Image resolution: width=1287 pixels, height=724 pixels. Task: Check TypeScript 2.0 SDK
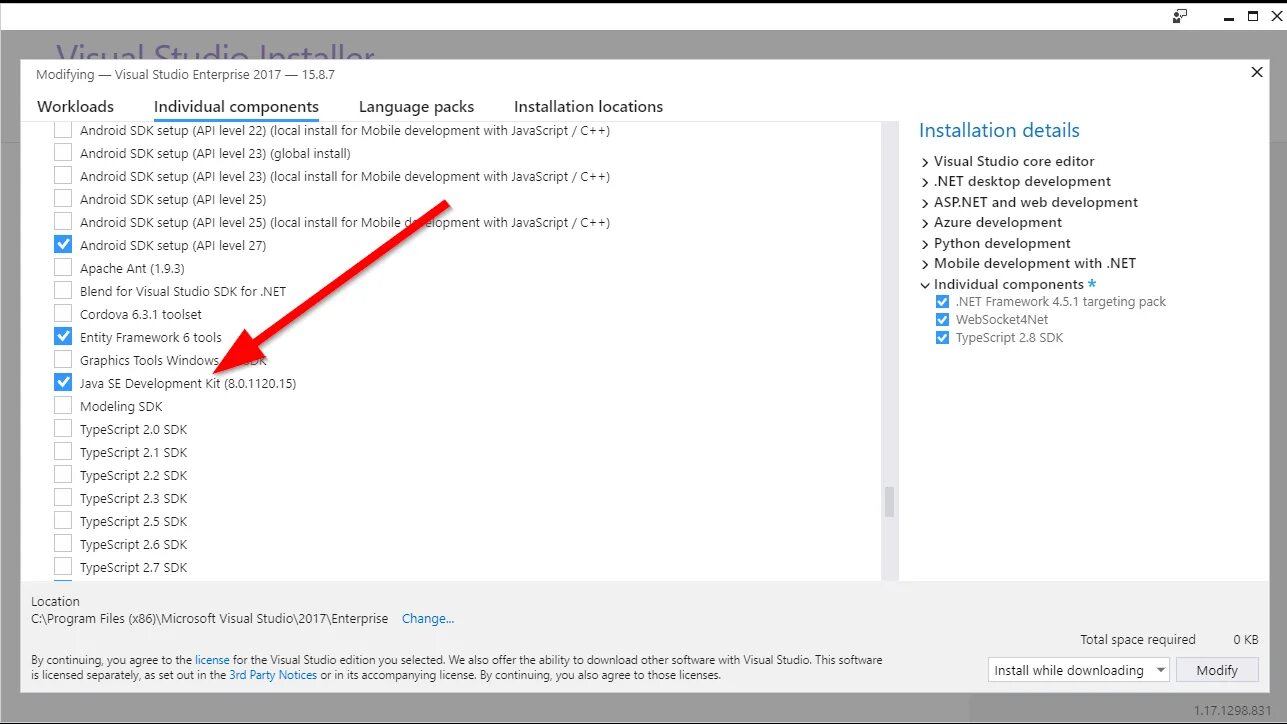(63, 429)
